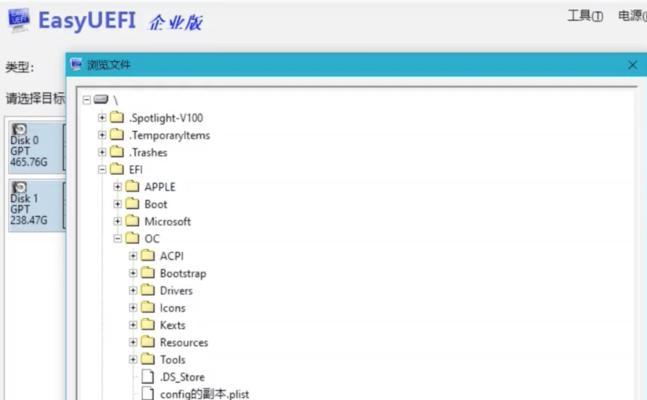Select the Disk 0 GPT 465.76G entry
Screen dimensions: 647x400
coord(36,147)
